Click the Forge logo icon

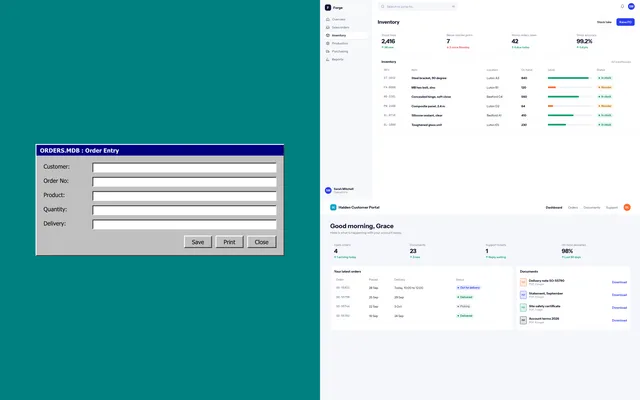(x=327, y=7)
